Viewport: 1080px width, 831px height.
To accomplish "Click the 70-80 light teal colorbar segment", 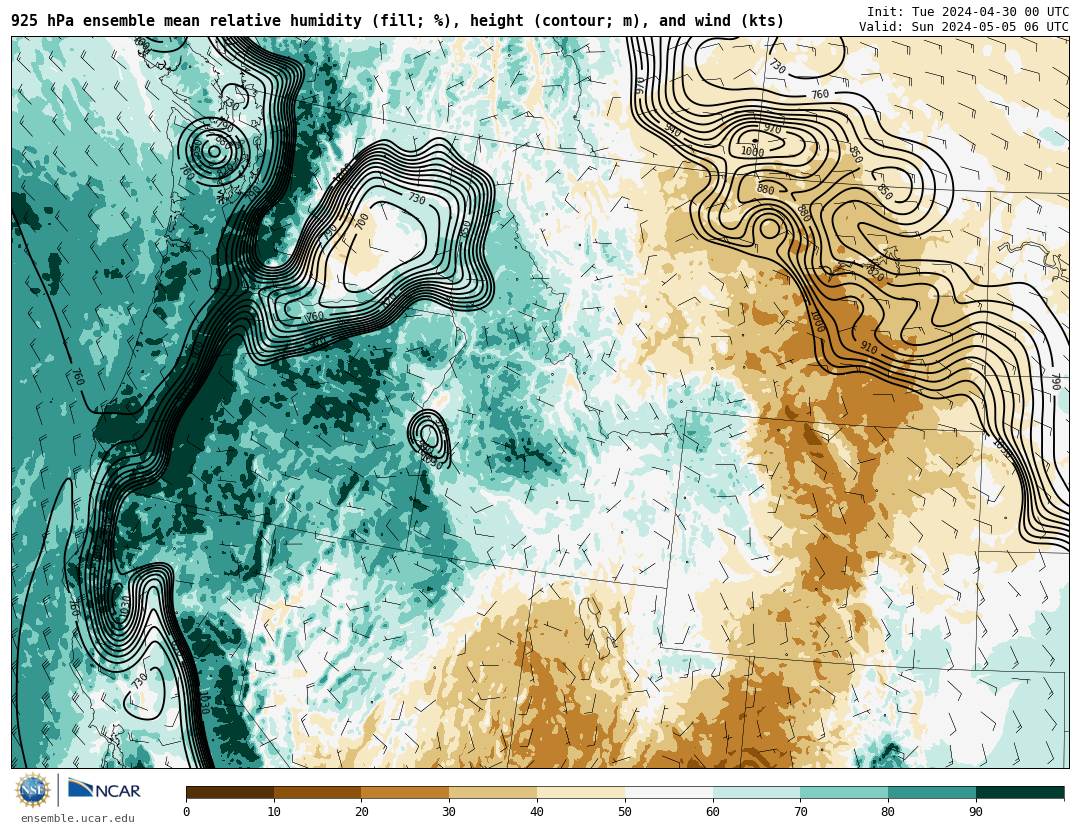I will point(844,792).
